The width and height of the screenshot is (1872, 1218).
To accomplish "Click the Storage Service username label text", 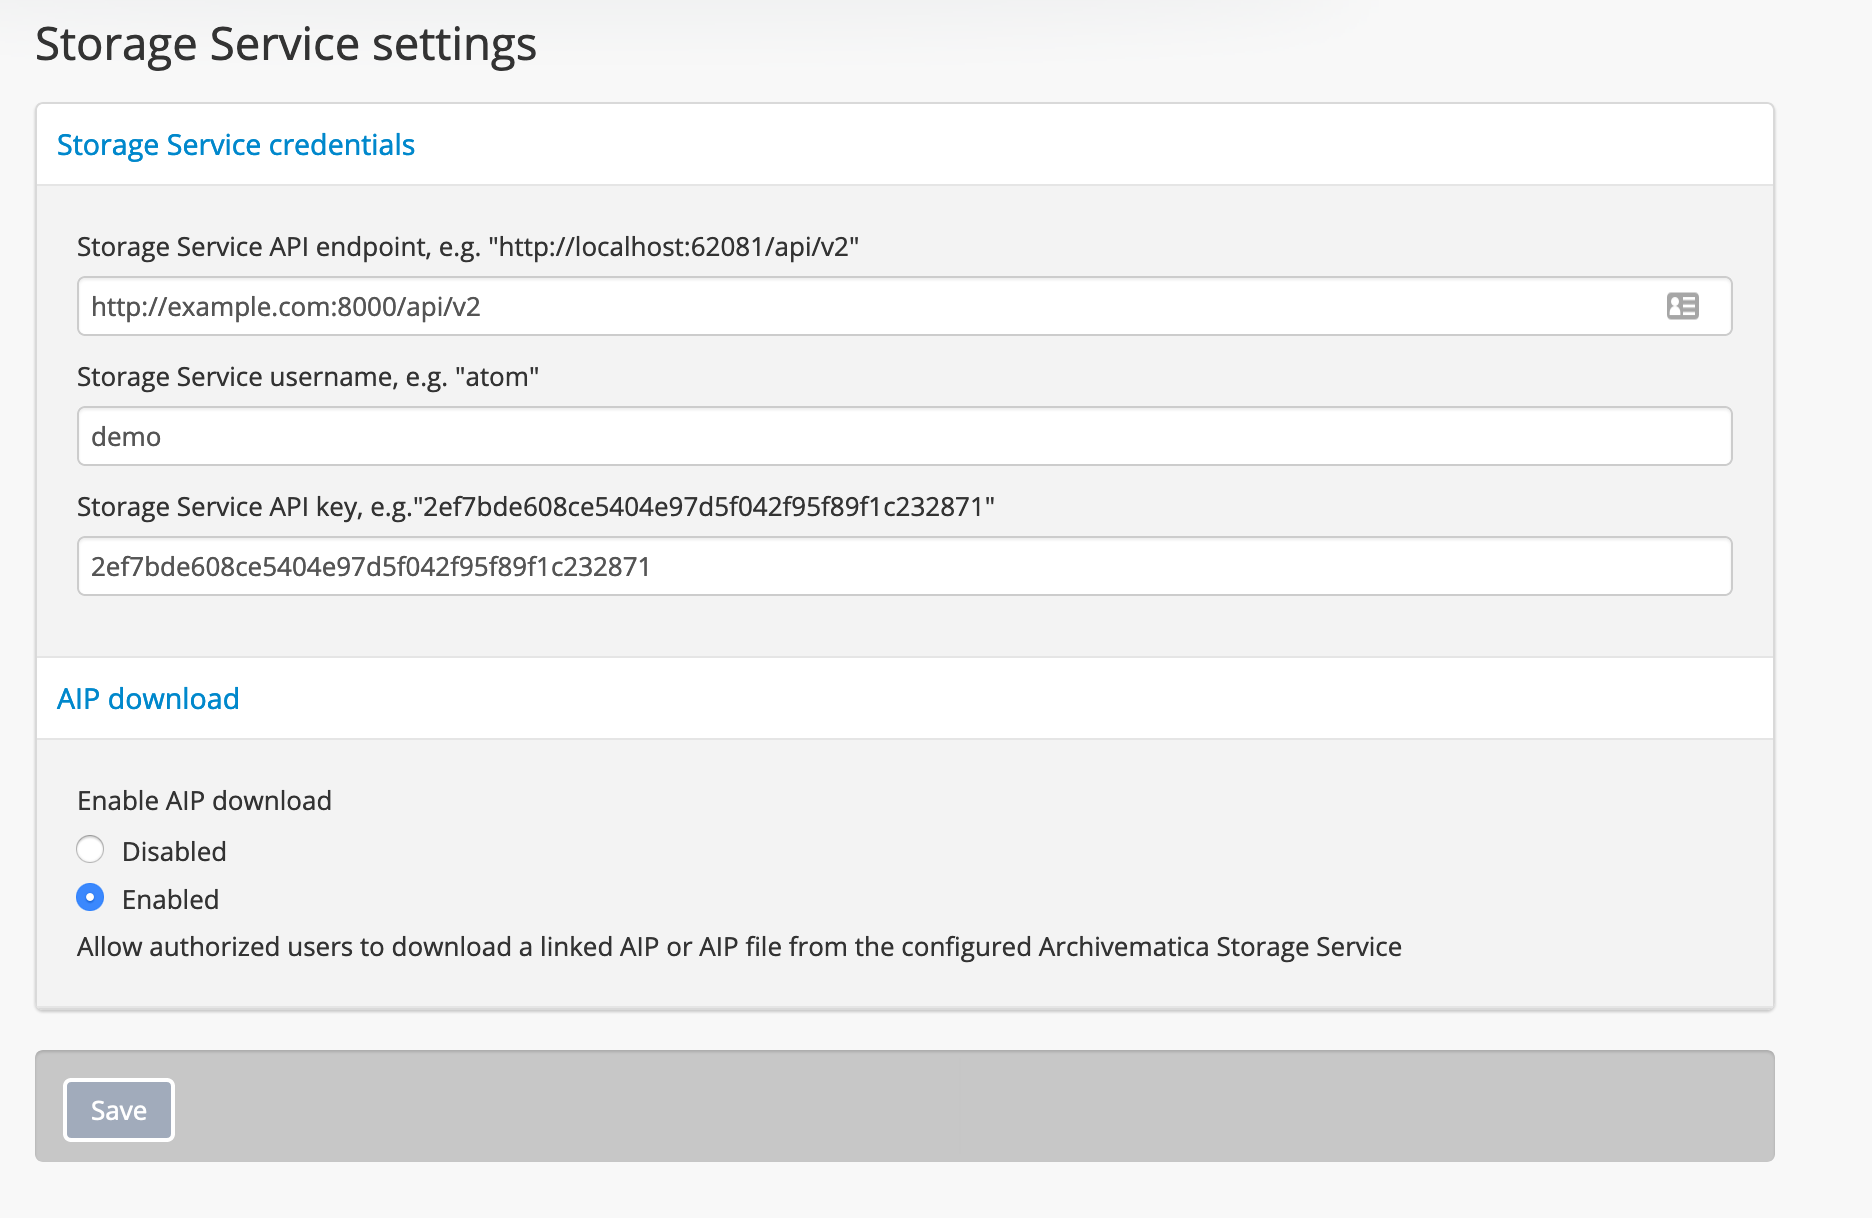I will pyautogui.click(x=307, y=377).
